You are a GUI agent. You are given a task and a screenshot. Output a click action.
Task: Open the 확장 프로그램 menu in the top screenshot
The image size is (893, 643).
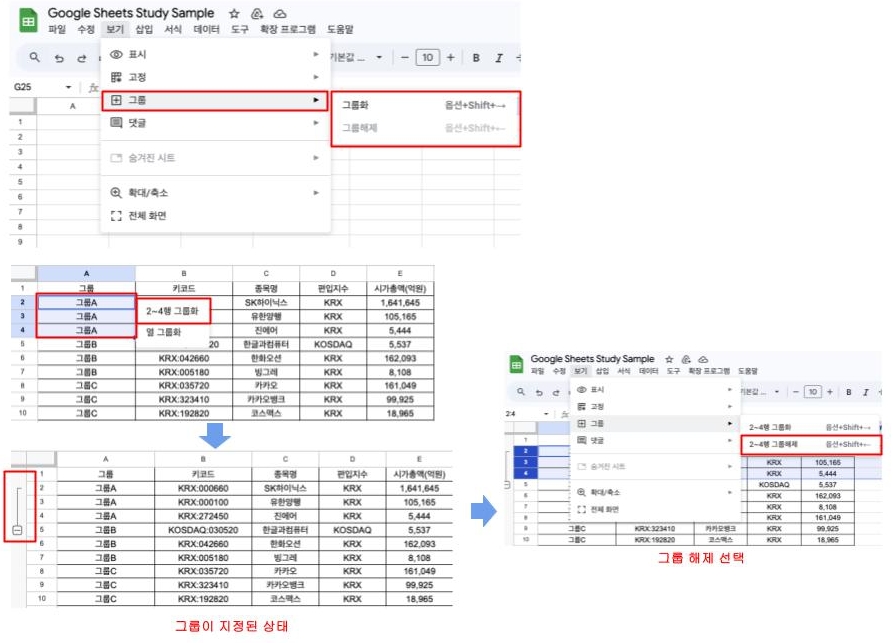coord(288,29)
